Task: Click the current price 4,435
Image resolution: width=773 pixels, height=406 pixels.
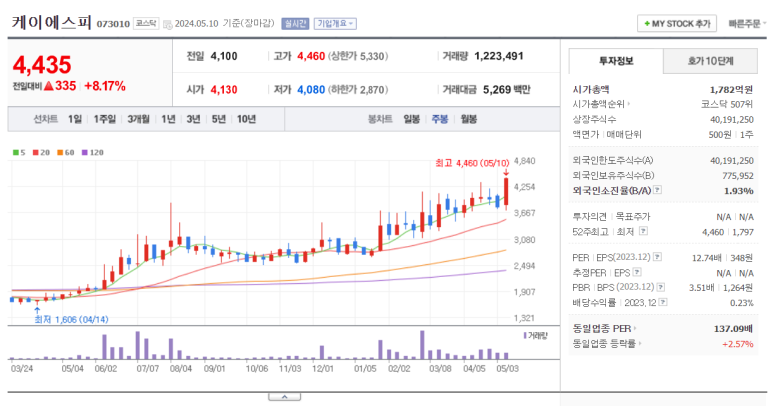Action: (42, 65)
